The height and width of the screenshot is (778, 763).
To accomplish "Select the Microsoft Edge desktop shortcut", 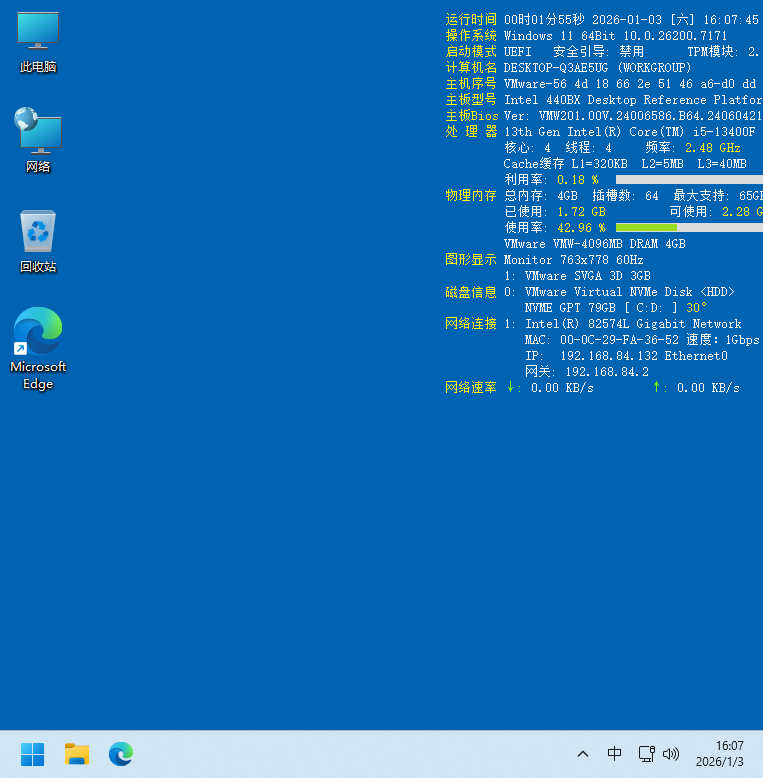I will (x=38, y=346).
